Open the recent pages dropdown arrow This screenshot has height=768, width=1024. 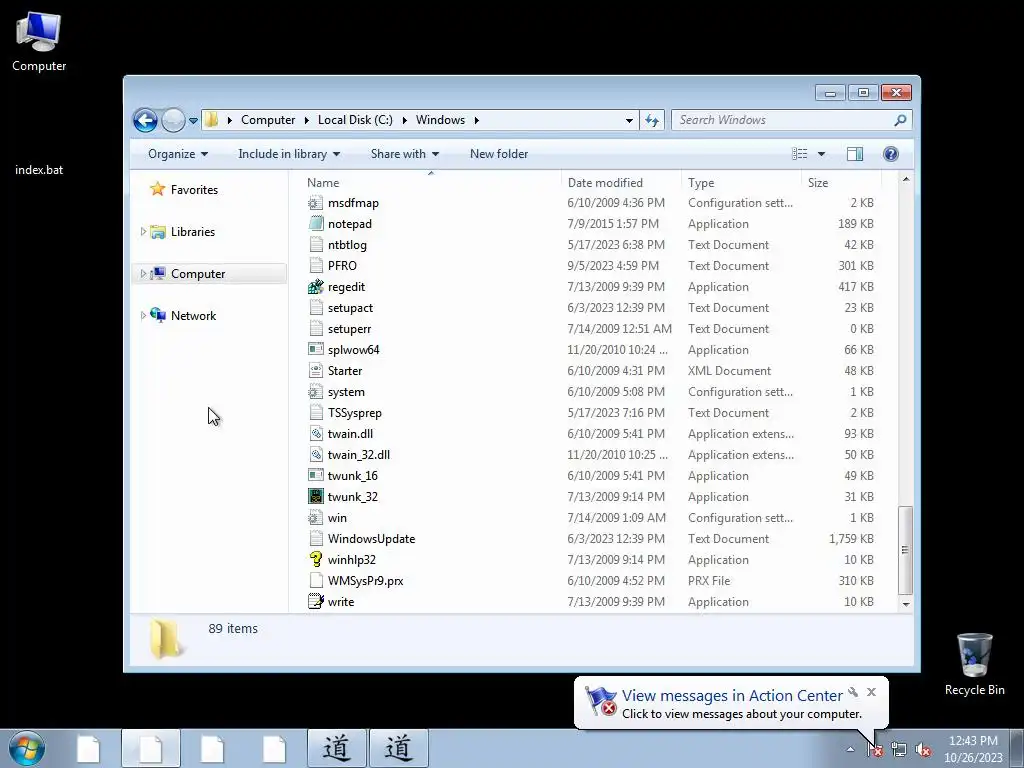193,121
